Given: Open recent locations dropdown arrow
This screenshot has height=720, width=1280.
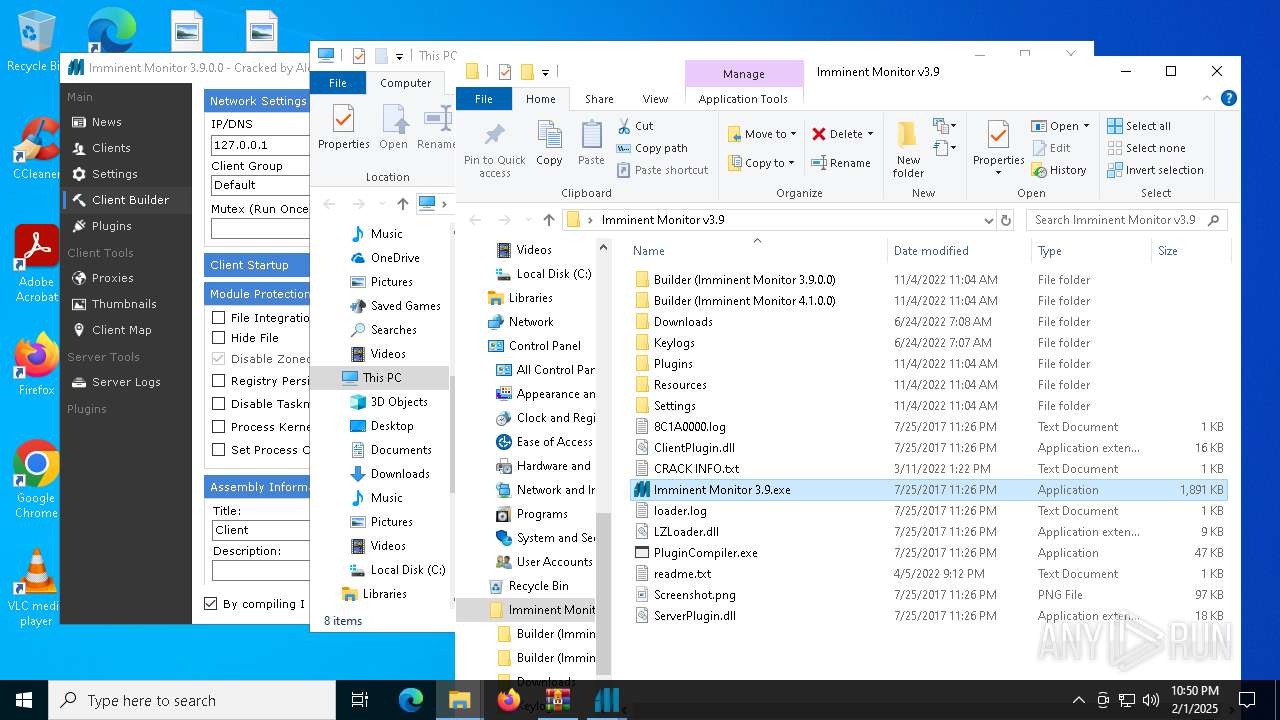Looking at the screenshot, I should coord(527,220).
